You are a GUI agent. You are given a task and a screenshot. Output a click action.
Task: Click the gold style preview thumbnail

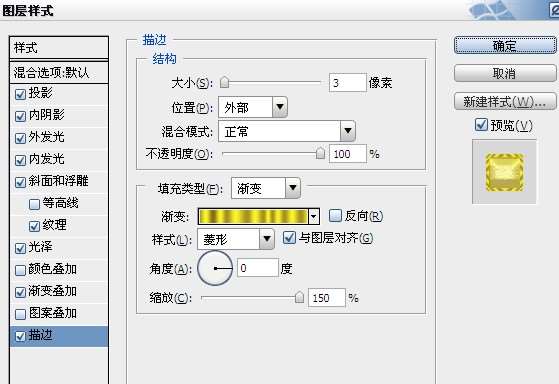[504, 172]
